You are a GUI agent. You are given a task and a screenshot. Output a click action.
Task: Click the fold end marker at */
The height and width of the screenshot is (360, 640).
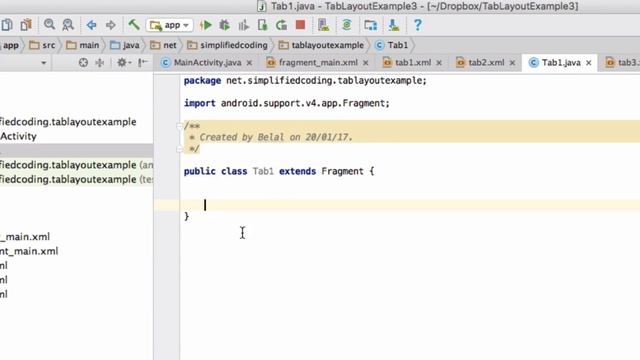179,149
